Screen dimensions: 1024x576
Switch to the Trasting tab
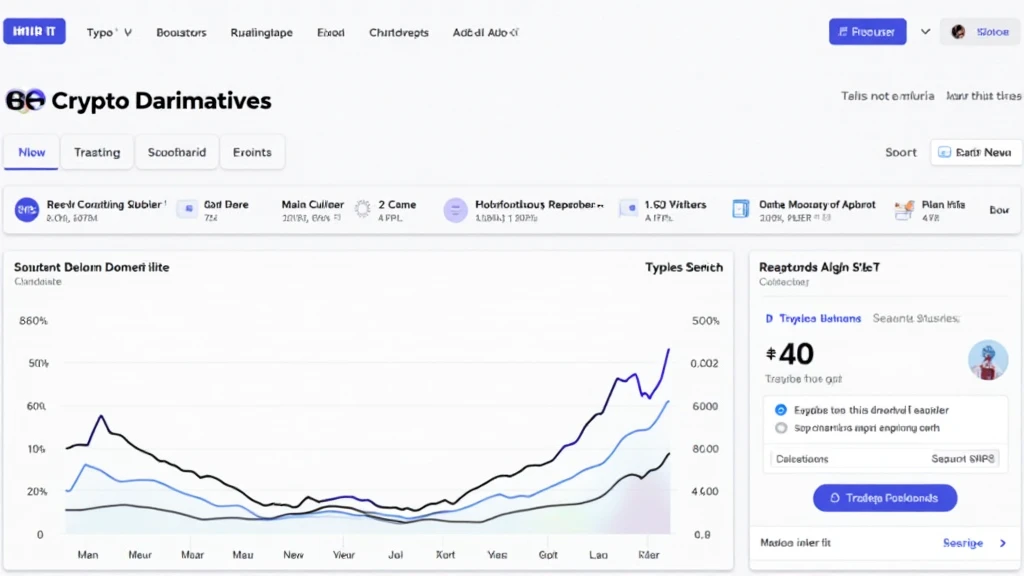click(x=96, y=152)
